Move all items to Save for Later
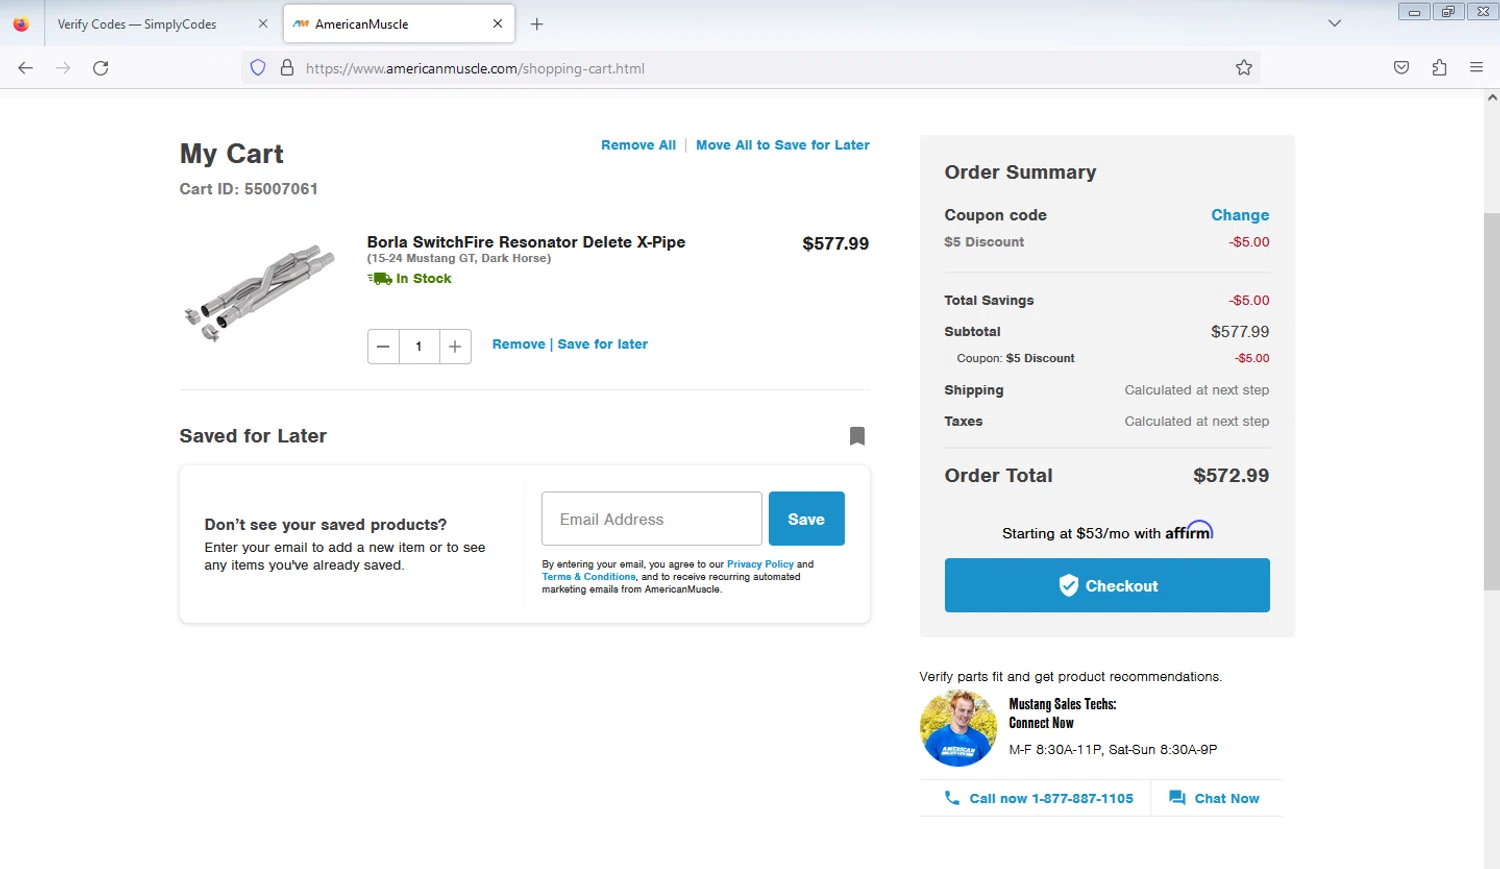 [x=783, y=145]
